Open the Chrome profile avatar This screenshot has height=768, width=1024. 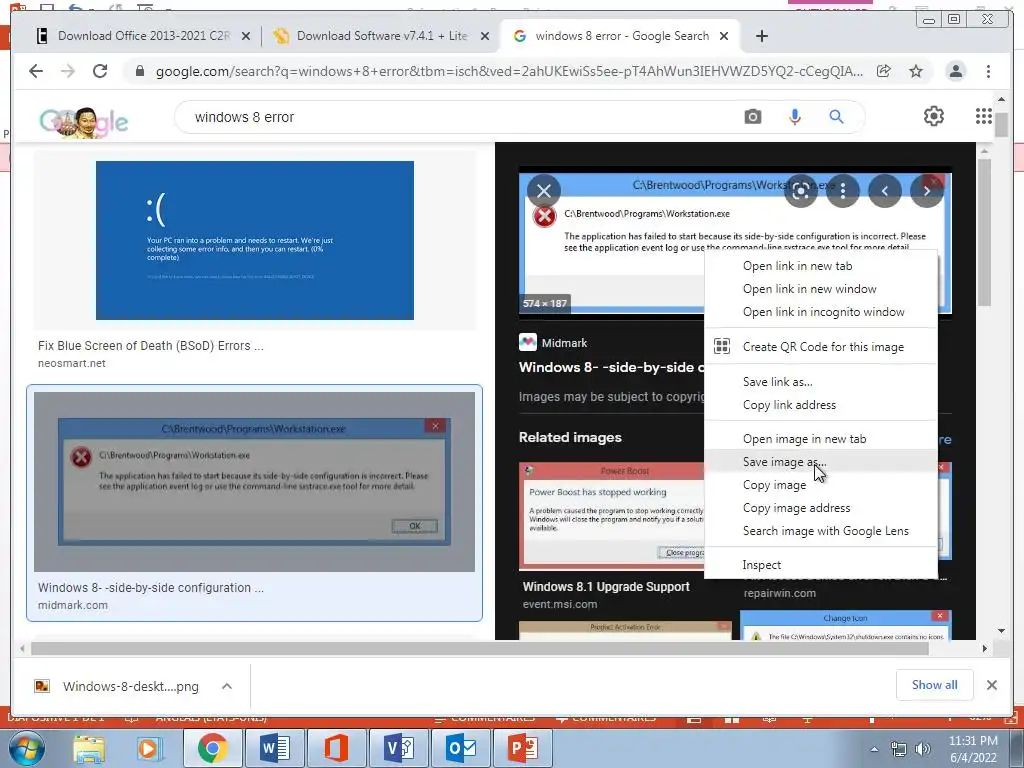956,71
